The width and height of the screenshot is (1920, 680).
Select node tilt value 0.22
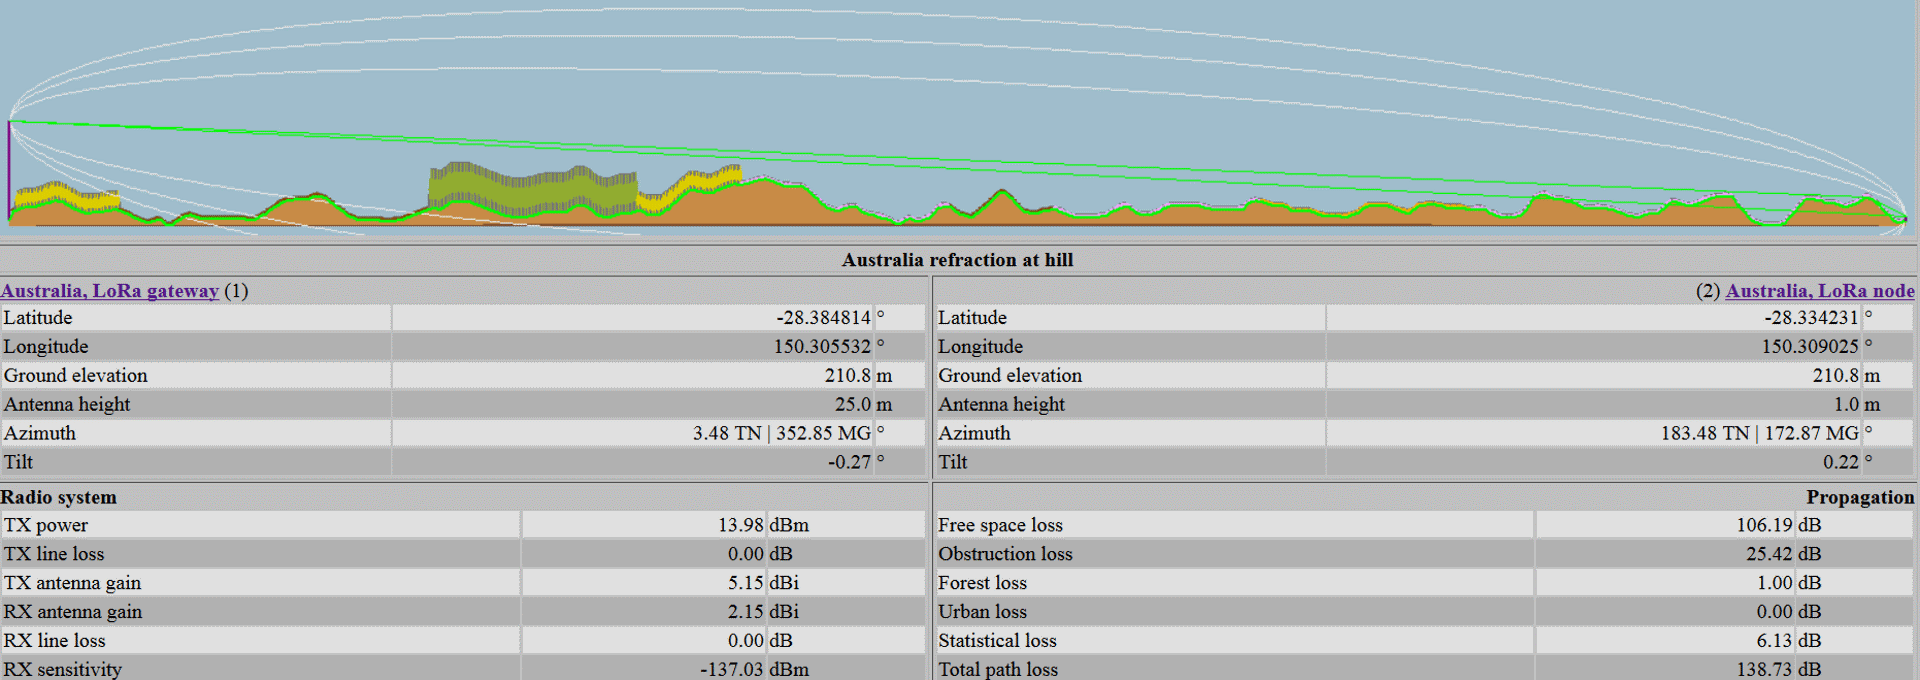[1841, 463]
